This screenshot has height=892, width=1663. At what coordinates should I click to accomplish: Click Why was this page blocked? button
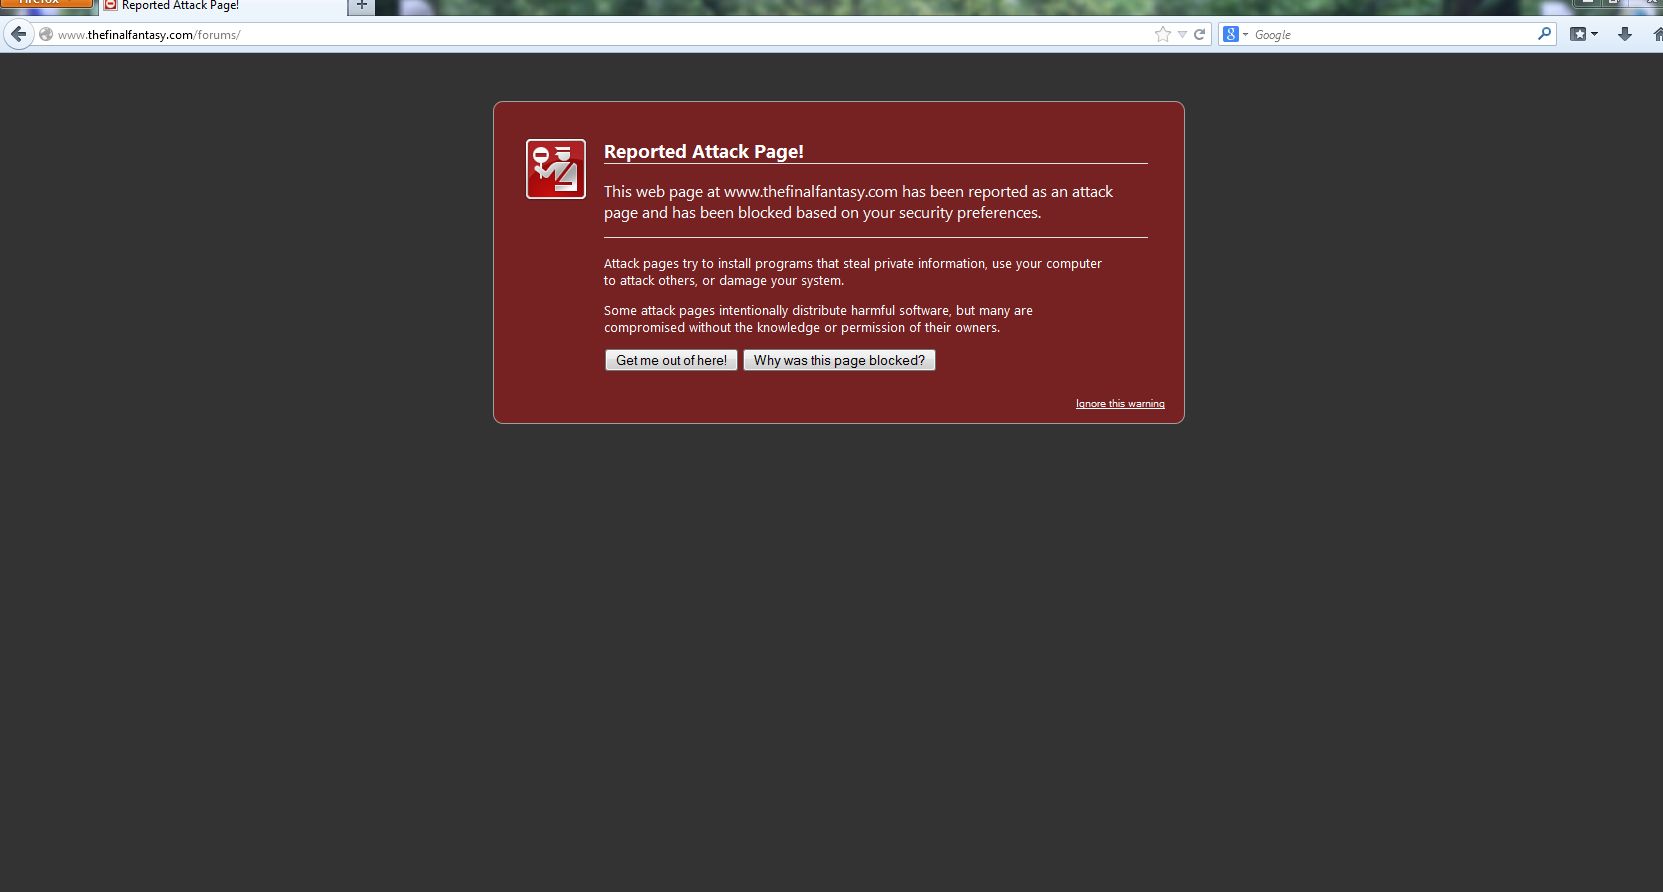click(x=839, y=360)
